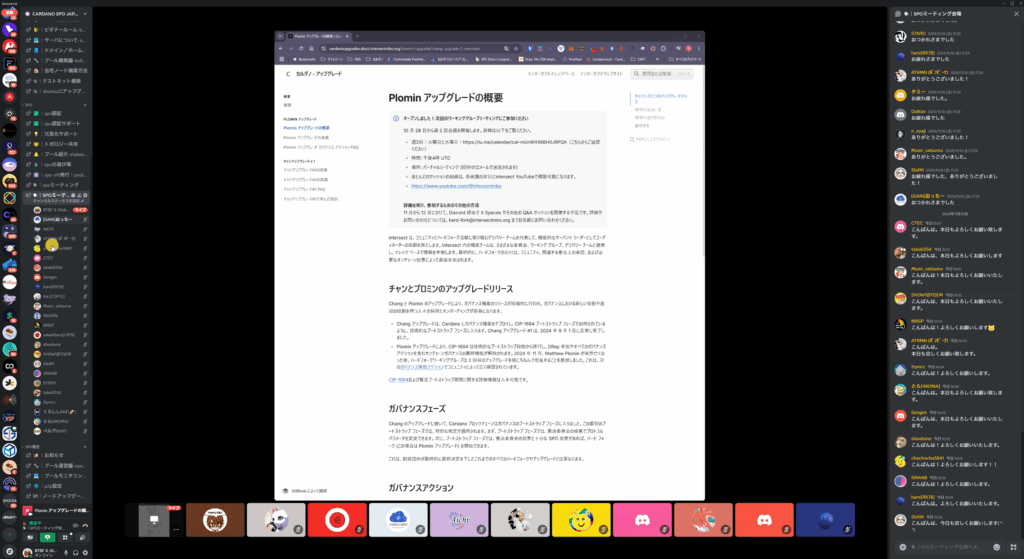The width and height of the screenshot is (1024, 559).
Task: Add channel to SPO category
Action: (85, 104)
